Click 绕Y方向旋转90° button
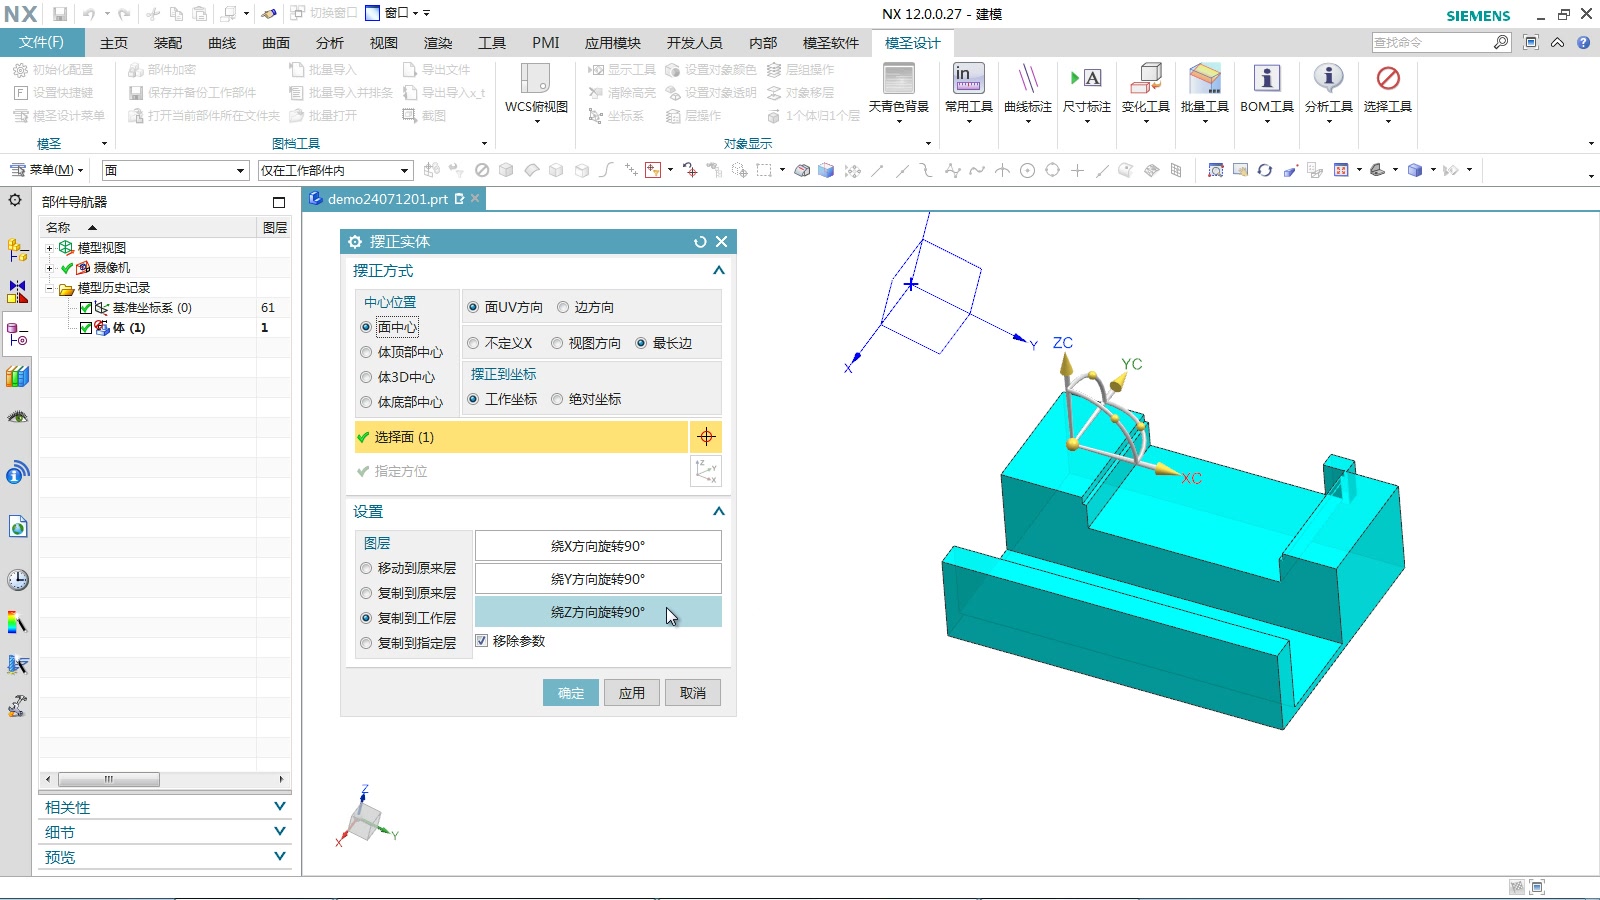 (x=598, y=579)
